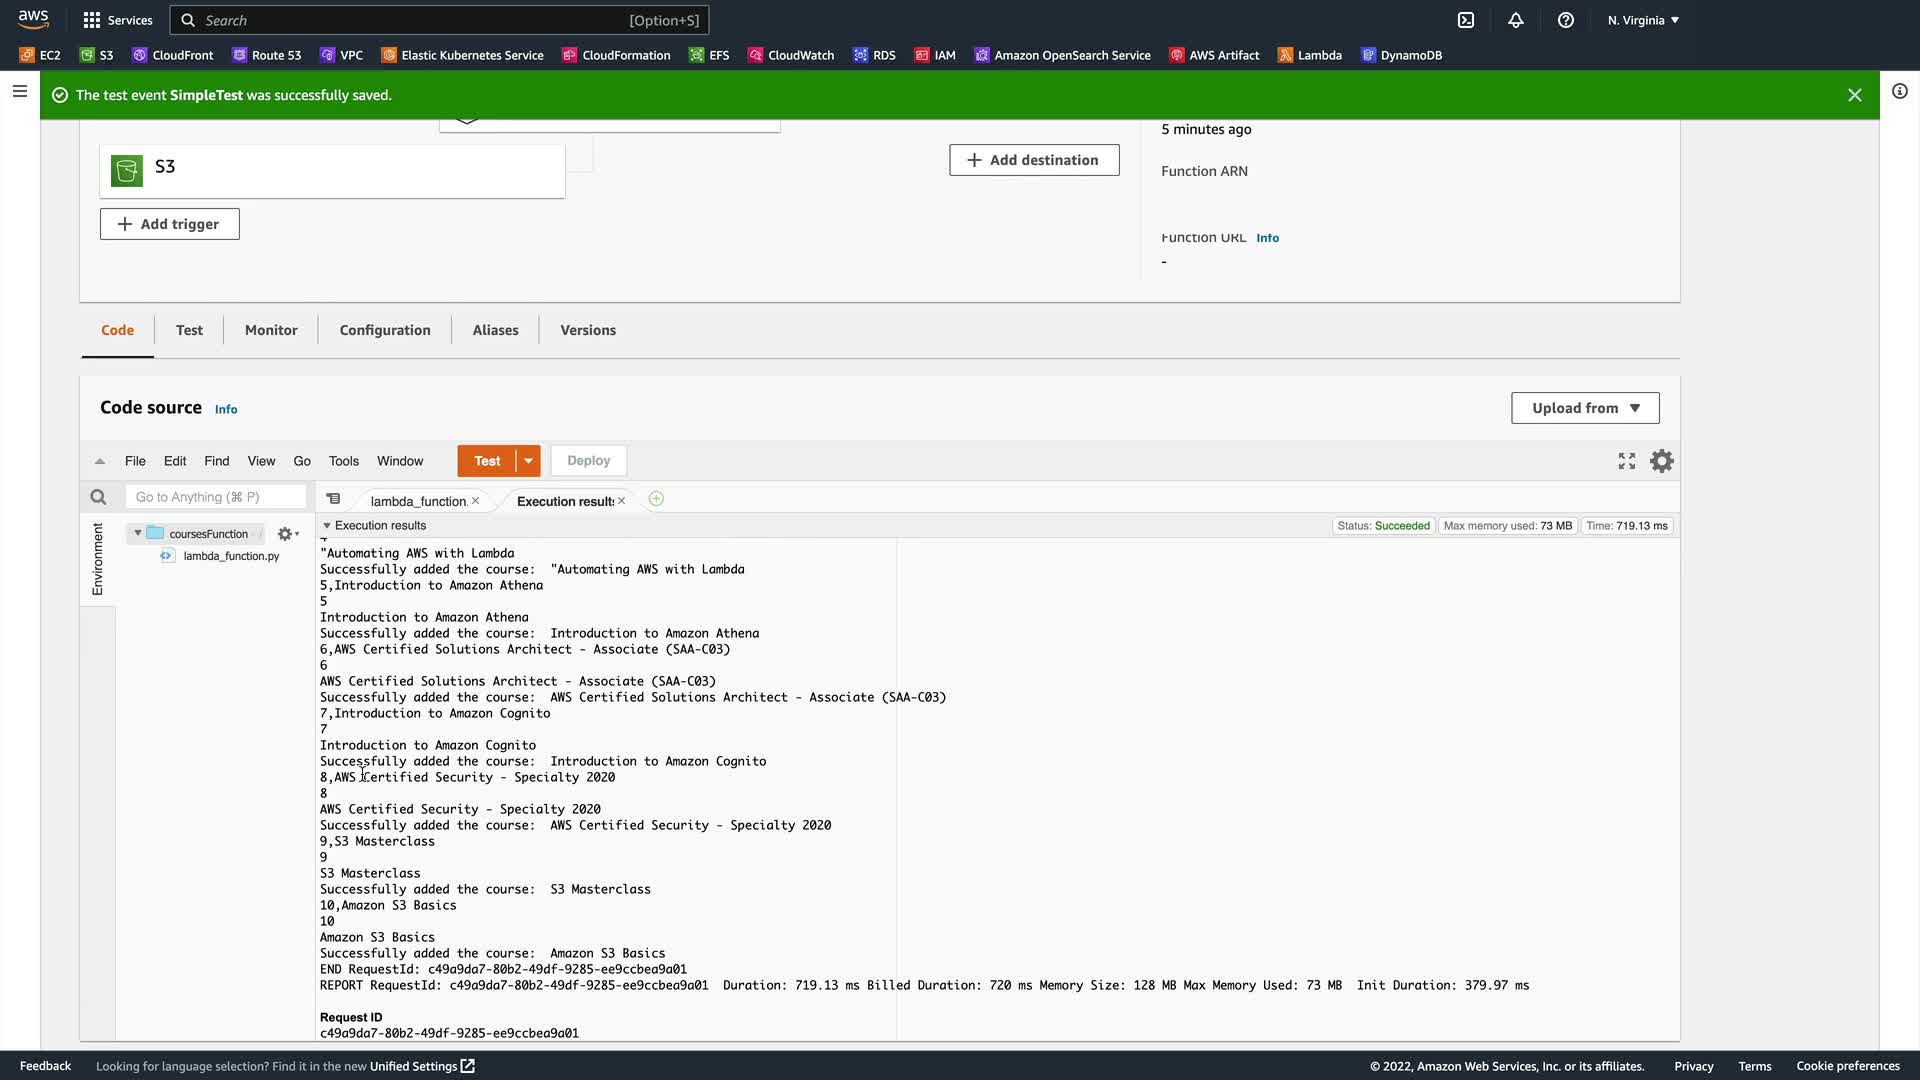1920x1080 pixels.
Task: Open the side navigation hamburger menu
Action: click(19, 92)
